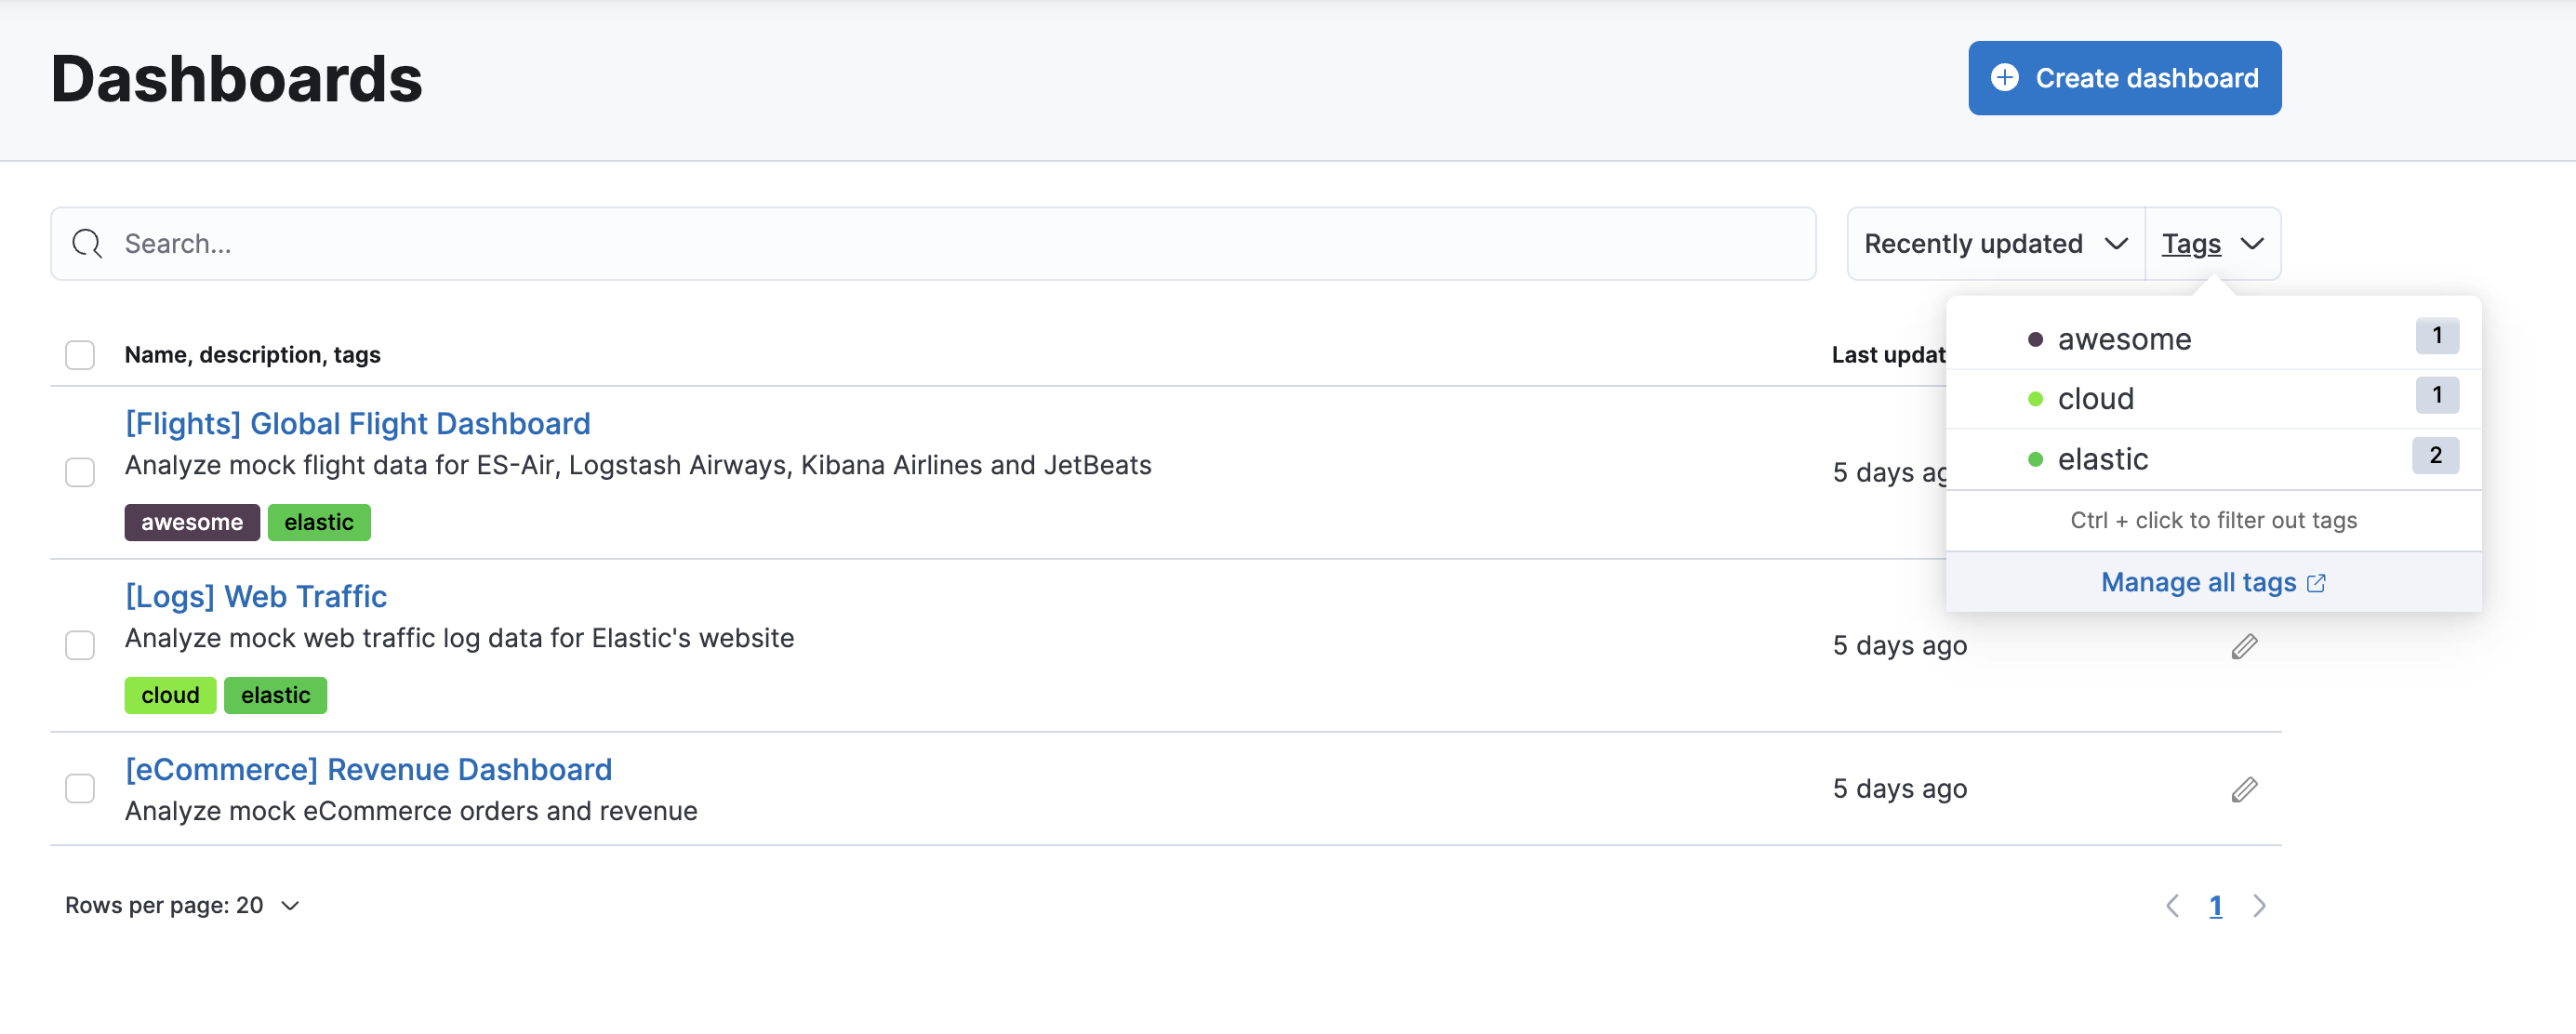This screenshot has width=2576, height=1034.
Task: Click the pencil edit icon for eCommerce Revenue Dashboard
Action: (x=2244, y=789)
